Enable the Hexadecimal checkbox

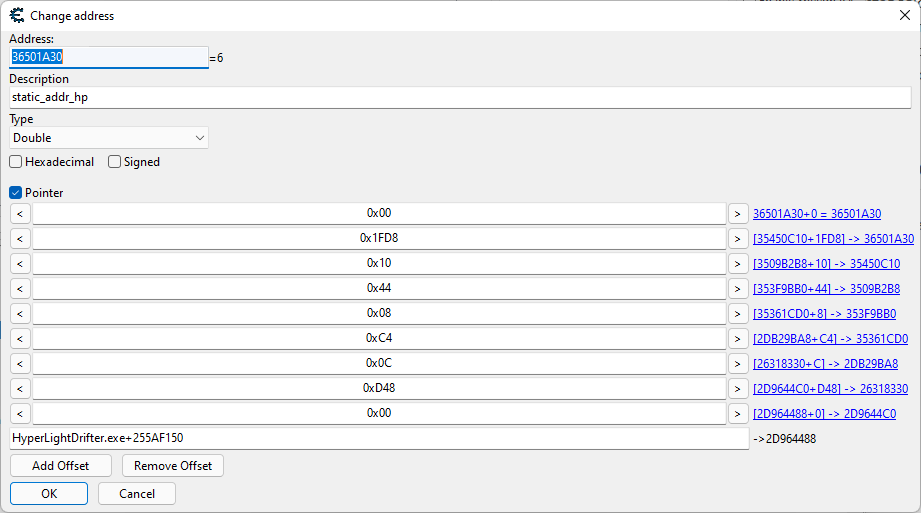[x=16, y=162]
